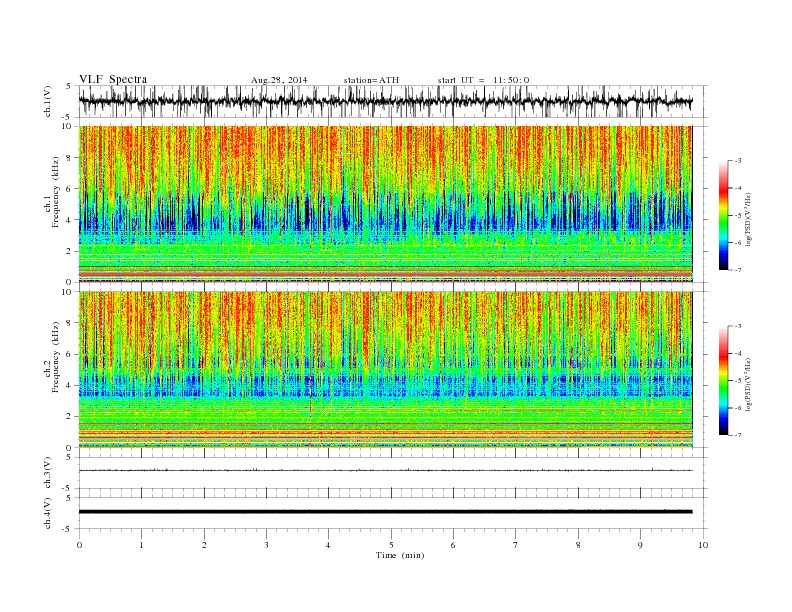The image size is (792, 612).
Task: Click the "-7" value on ch.2 colorbar
Action: pos(737,435)
